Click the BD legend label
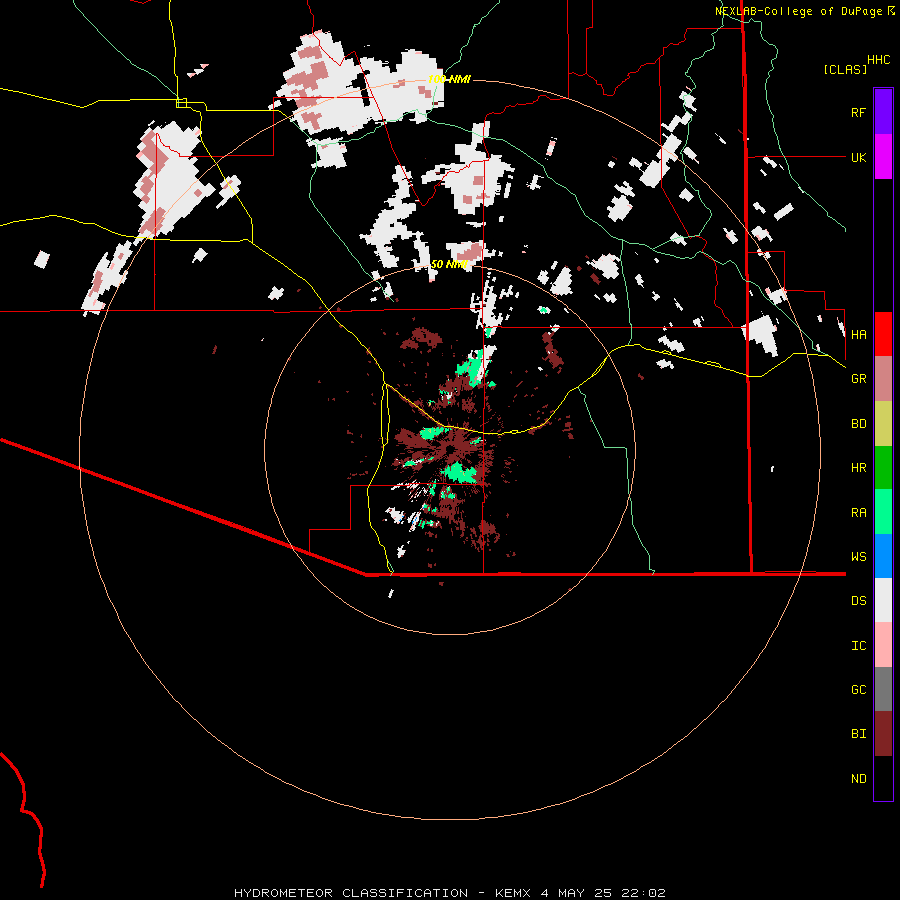The image size is (900, 900). click(858, 424)
